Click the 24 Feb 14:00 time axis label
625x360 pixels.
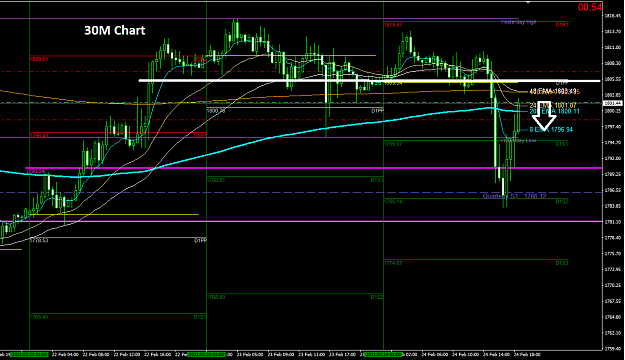pyautogui.click(x=496, y=354)
